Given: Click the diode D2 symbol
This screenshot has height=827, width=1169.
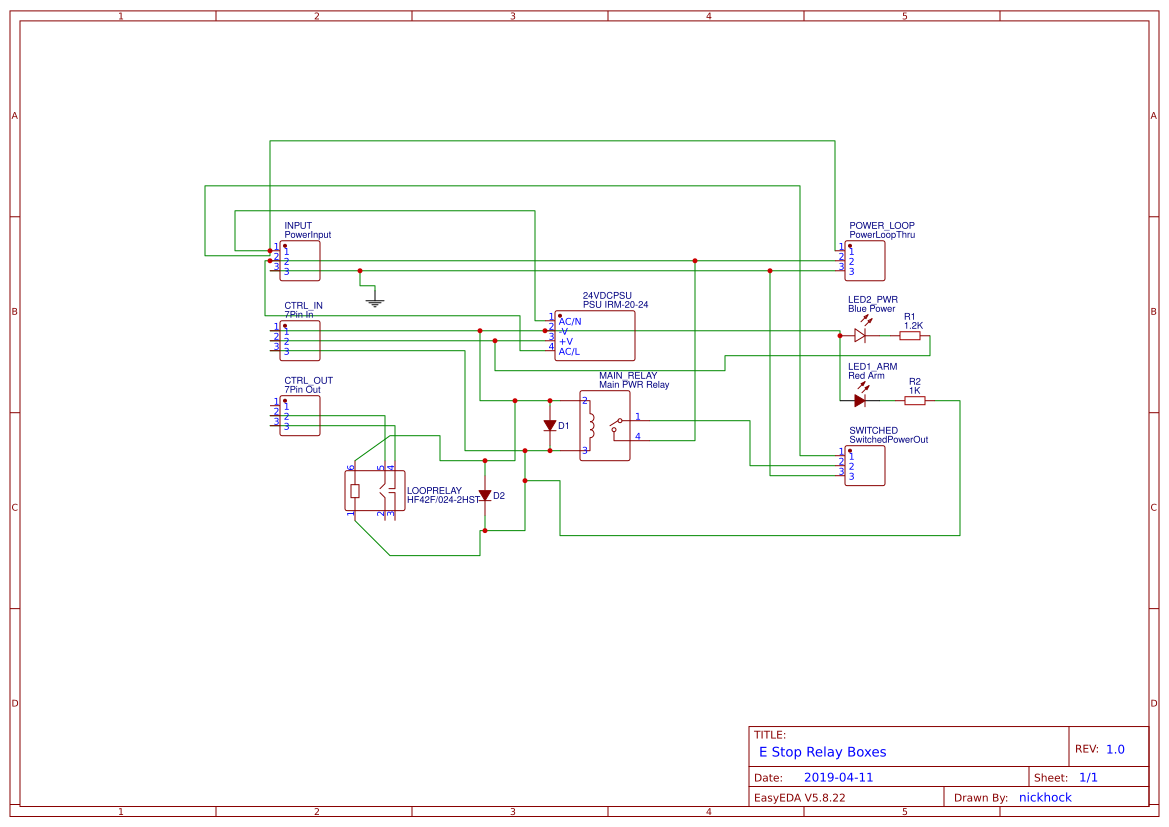Looking at the screenshot, I should [x=486, y=495].
